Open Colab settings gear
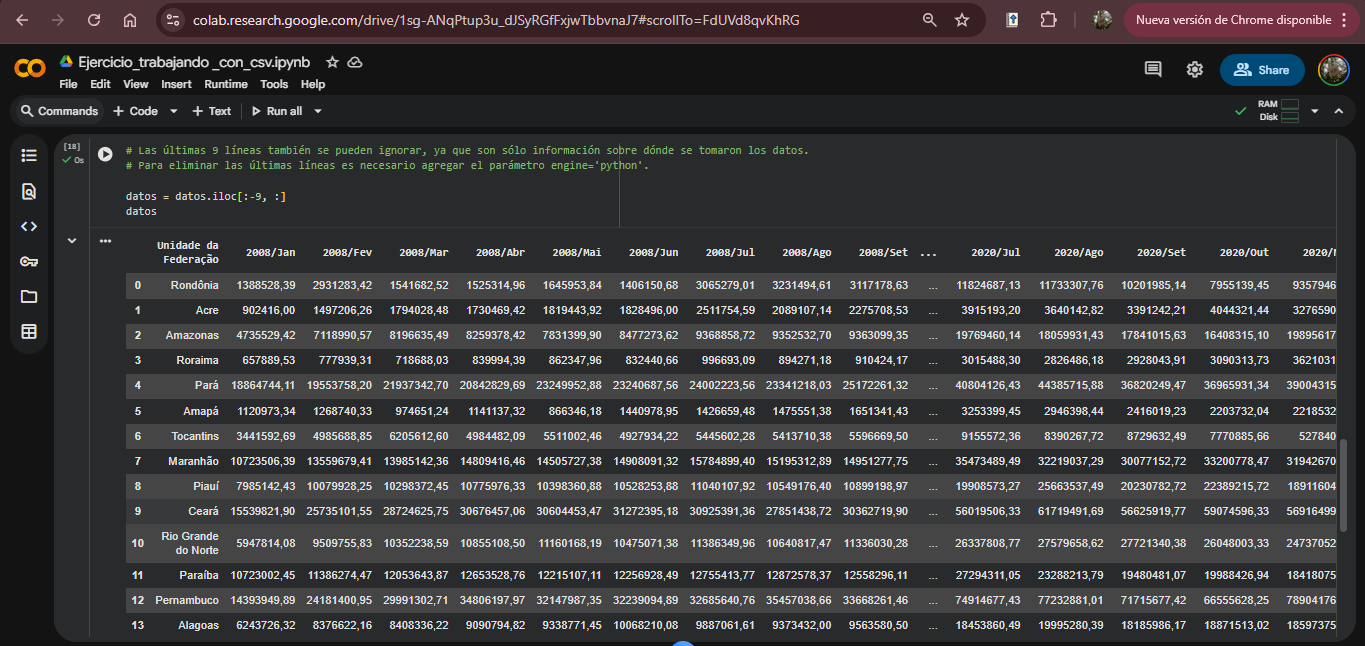 1194,70
